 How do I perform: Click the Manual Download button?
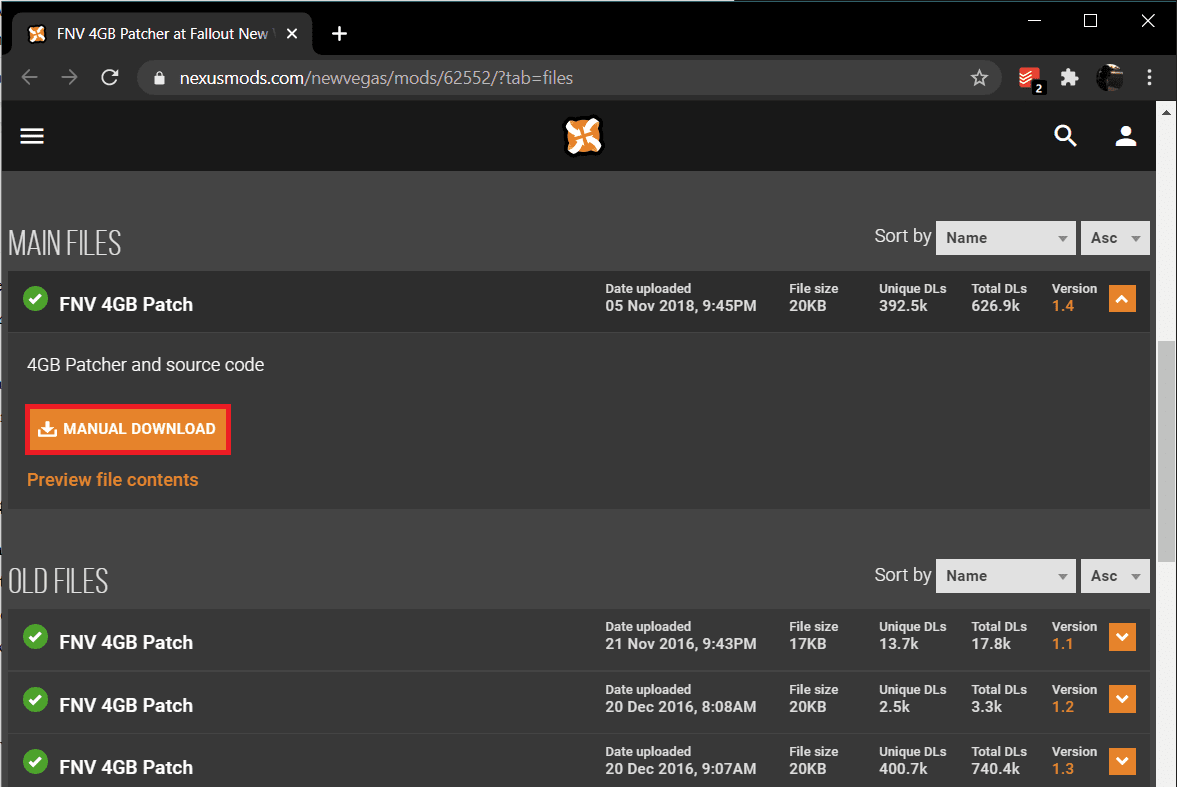coord(129,429)
